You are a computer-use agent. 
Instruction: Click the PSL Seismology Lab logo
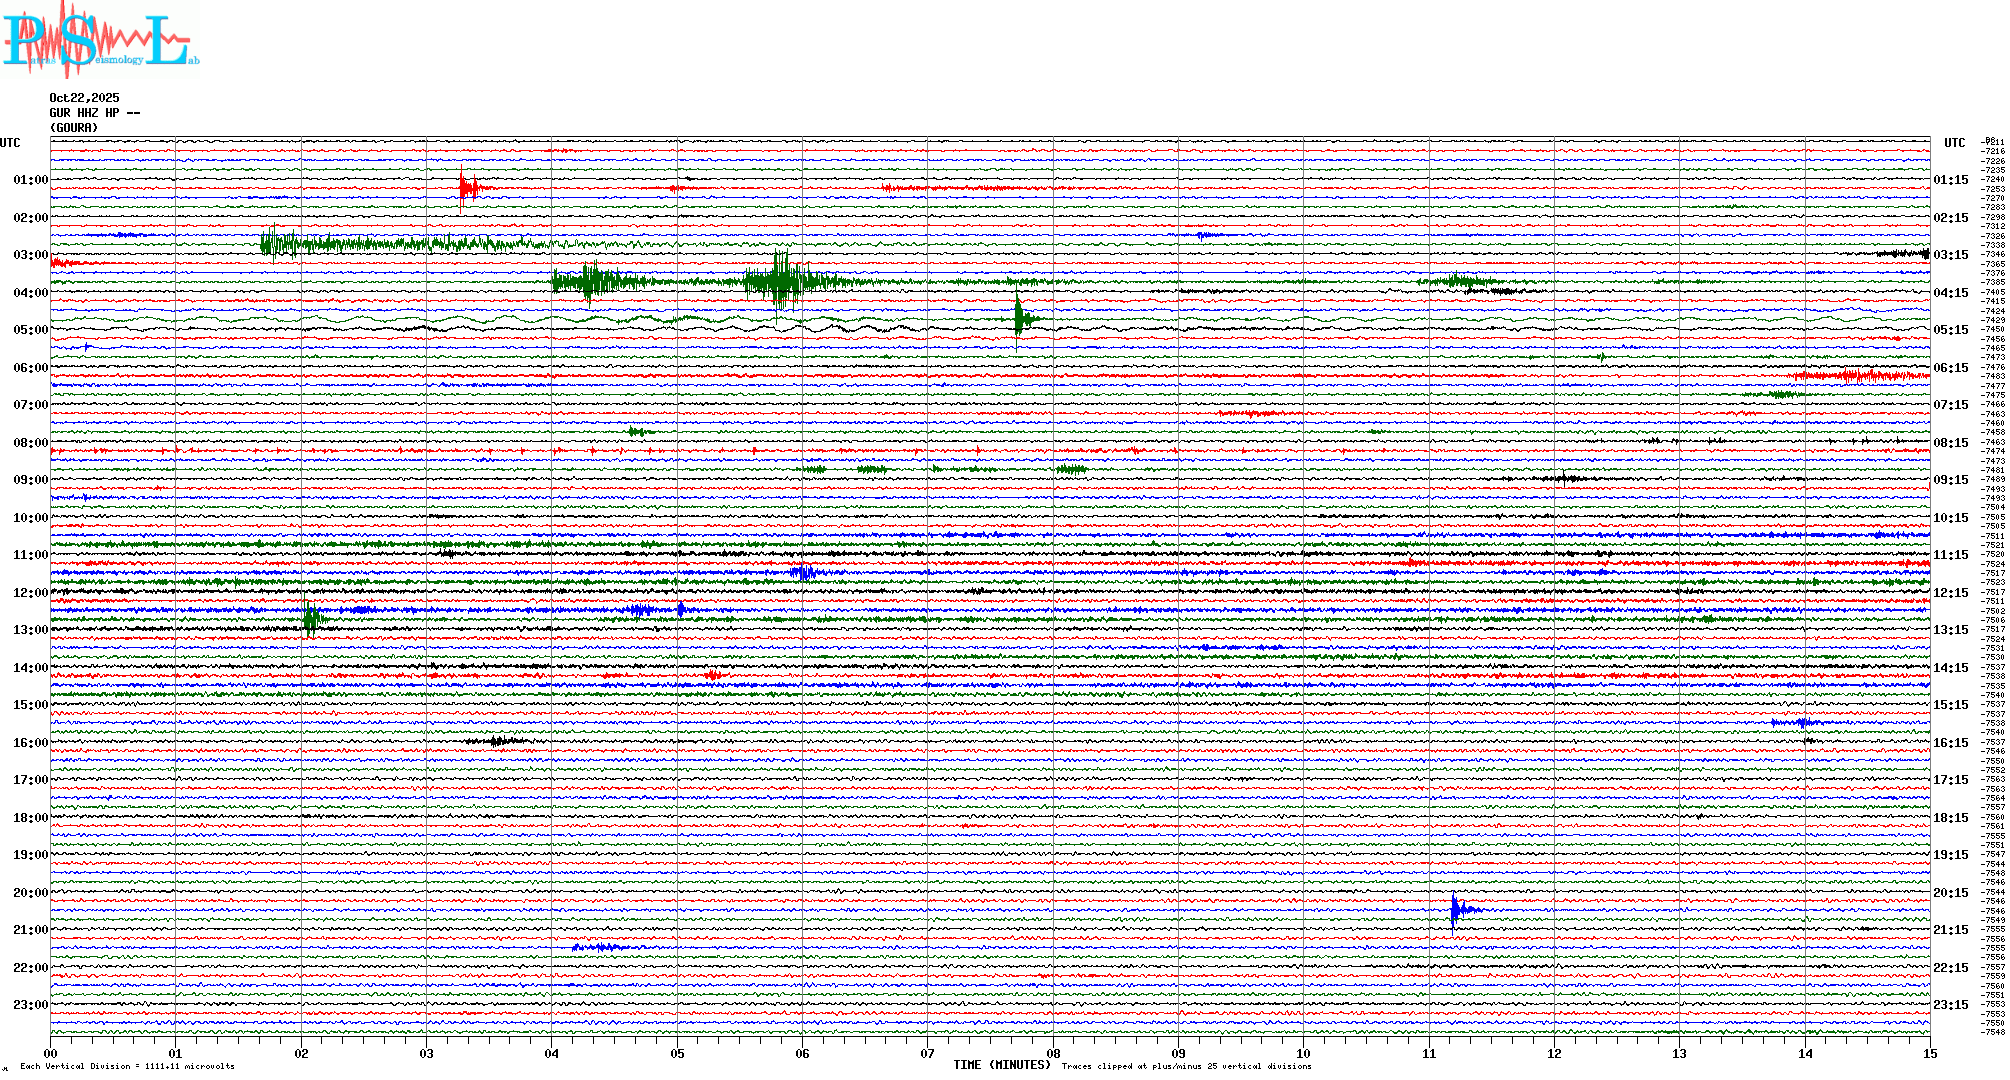(x=100, y=40)
